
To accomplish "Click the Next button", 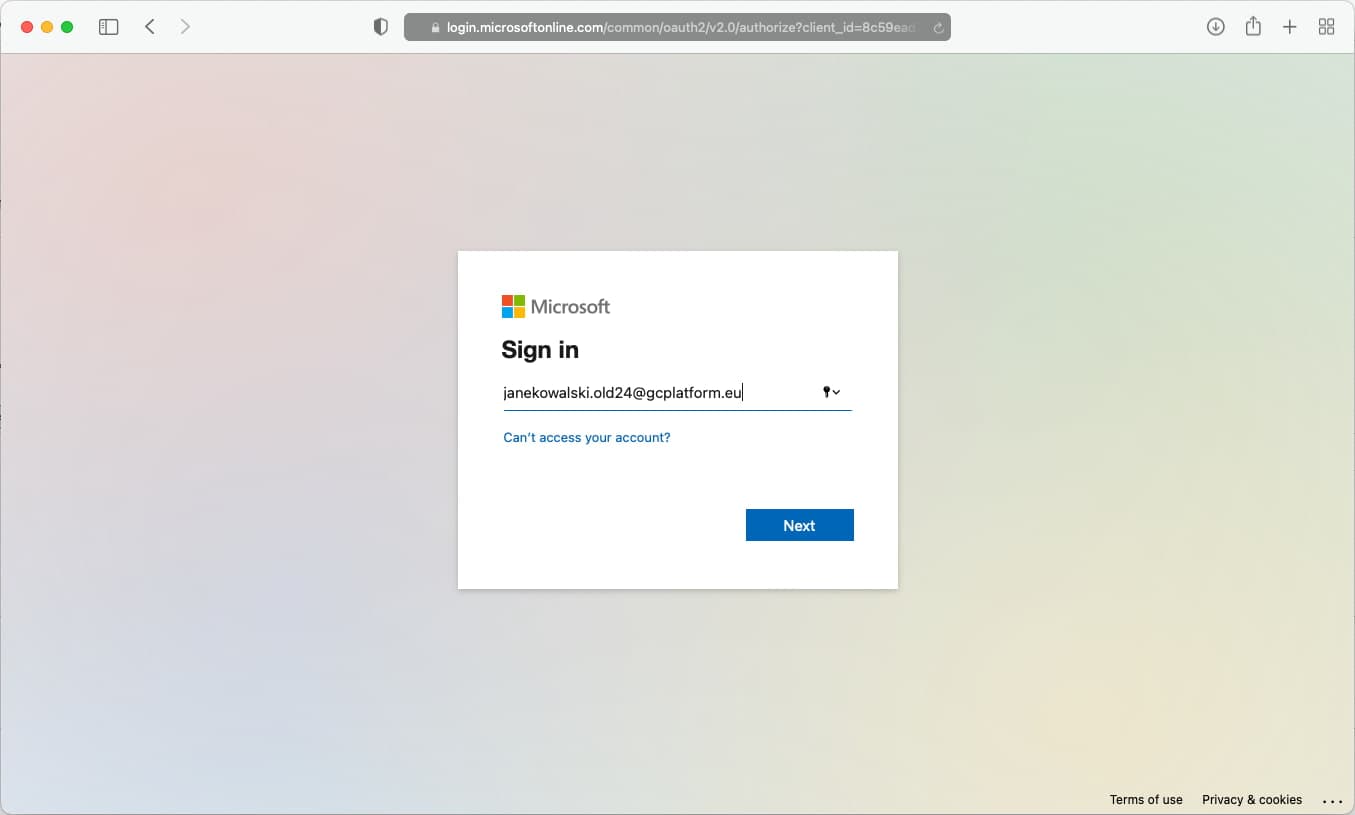I will (800, 525).
